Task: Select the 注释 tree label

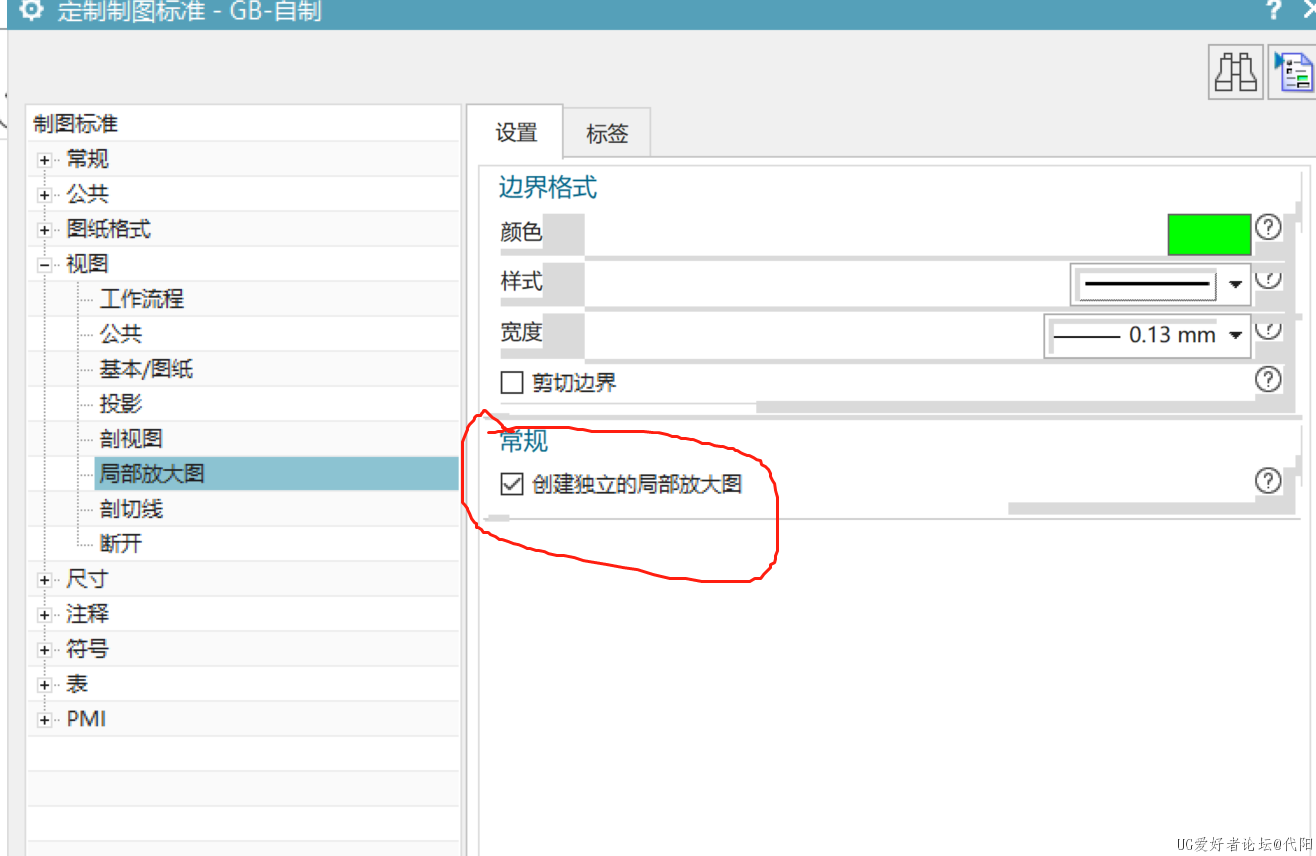Action: click(87, 614)
